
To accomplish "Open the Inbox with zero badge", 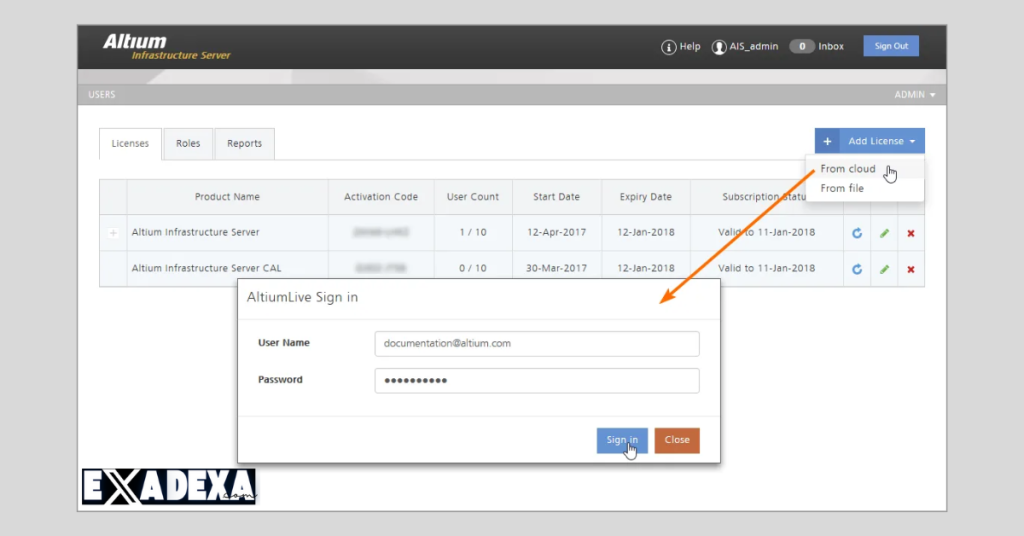I will click(817, 47).
